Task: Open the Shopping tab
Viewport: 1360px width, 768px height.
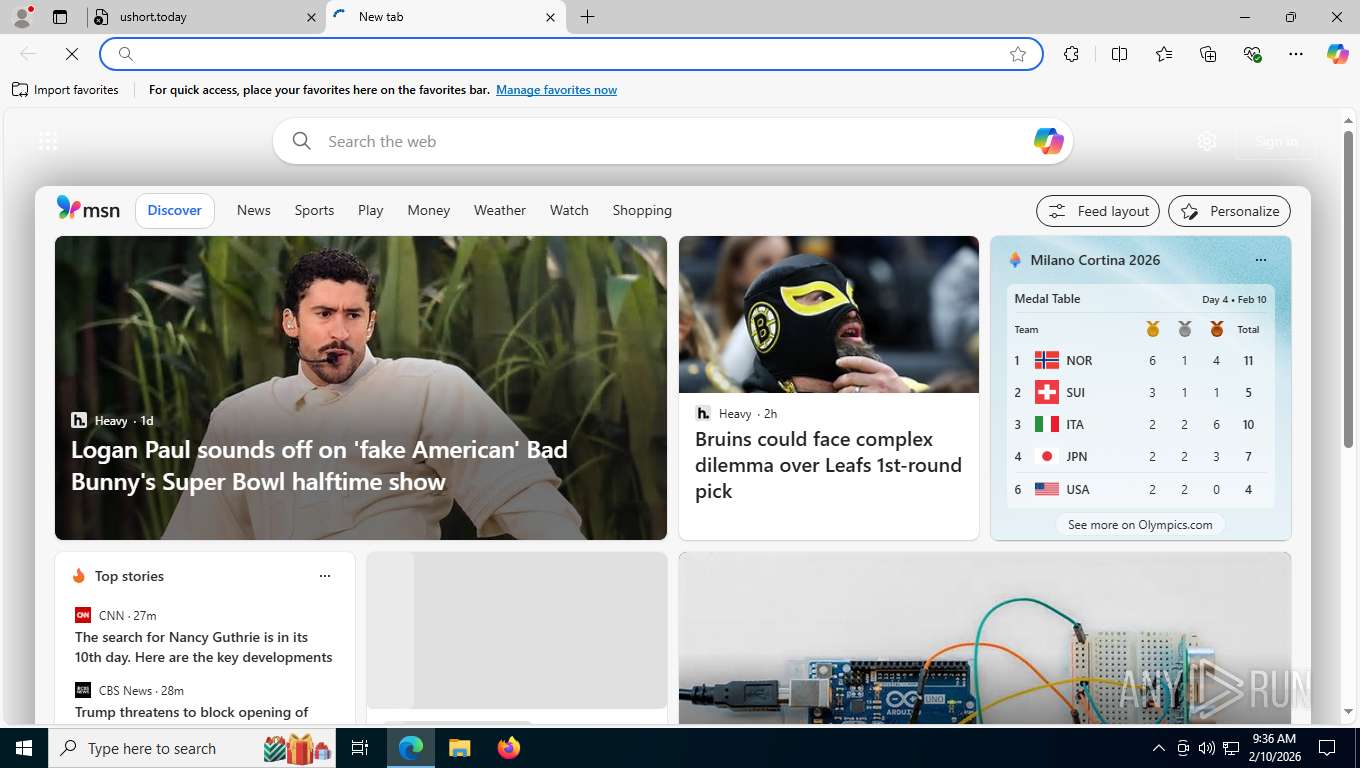Action: click(x=642, y=210)
